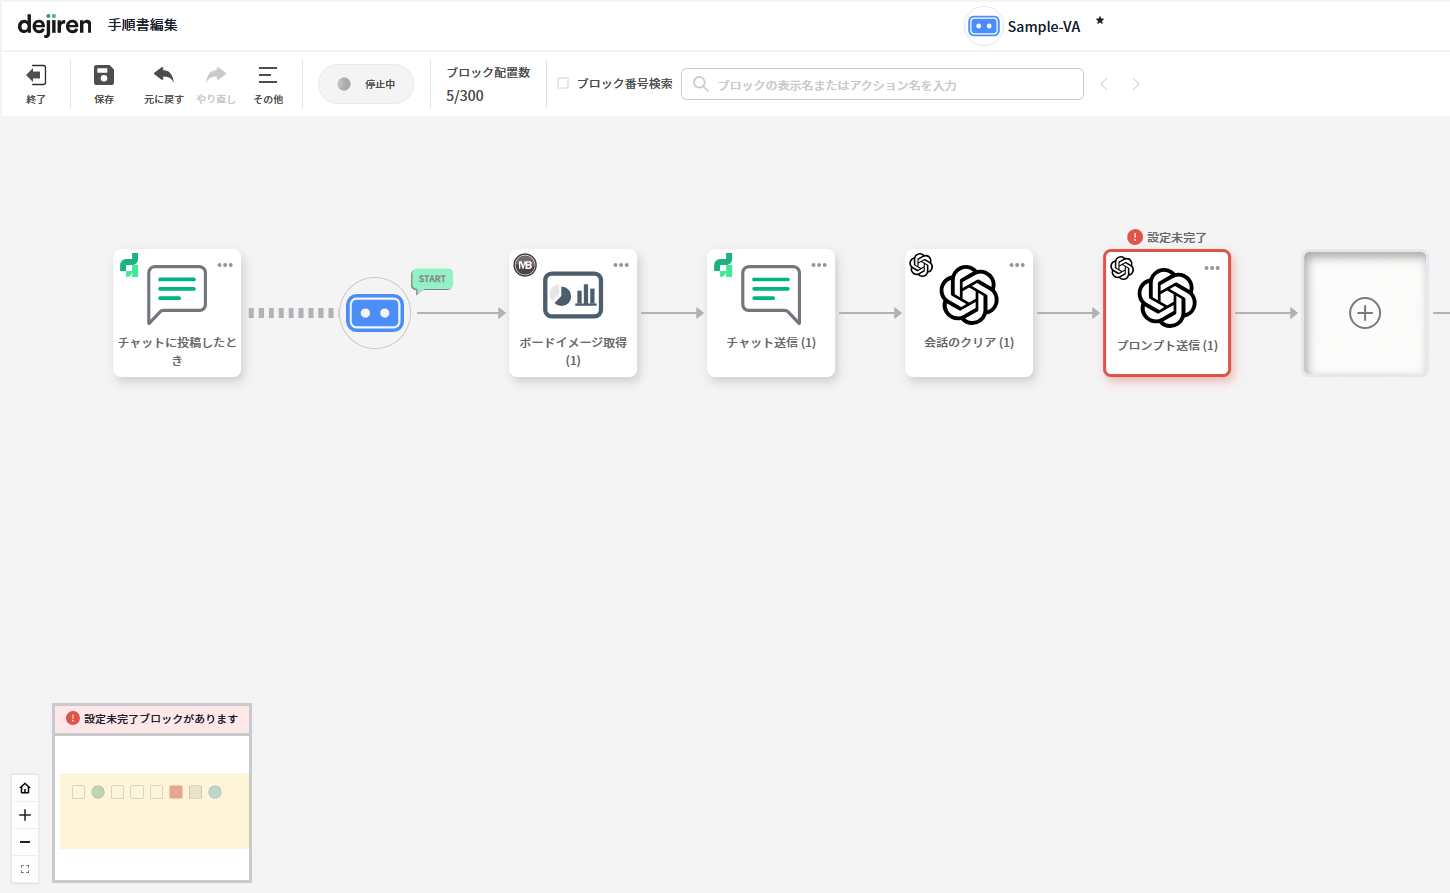1450x893 pixels.
Task: Click the red block in minimap
Action: click(x=176, y=792)
